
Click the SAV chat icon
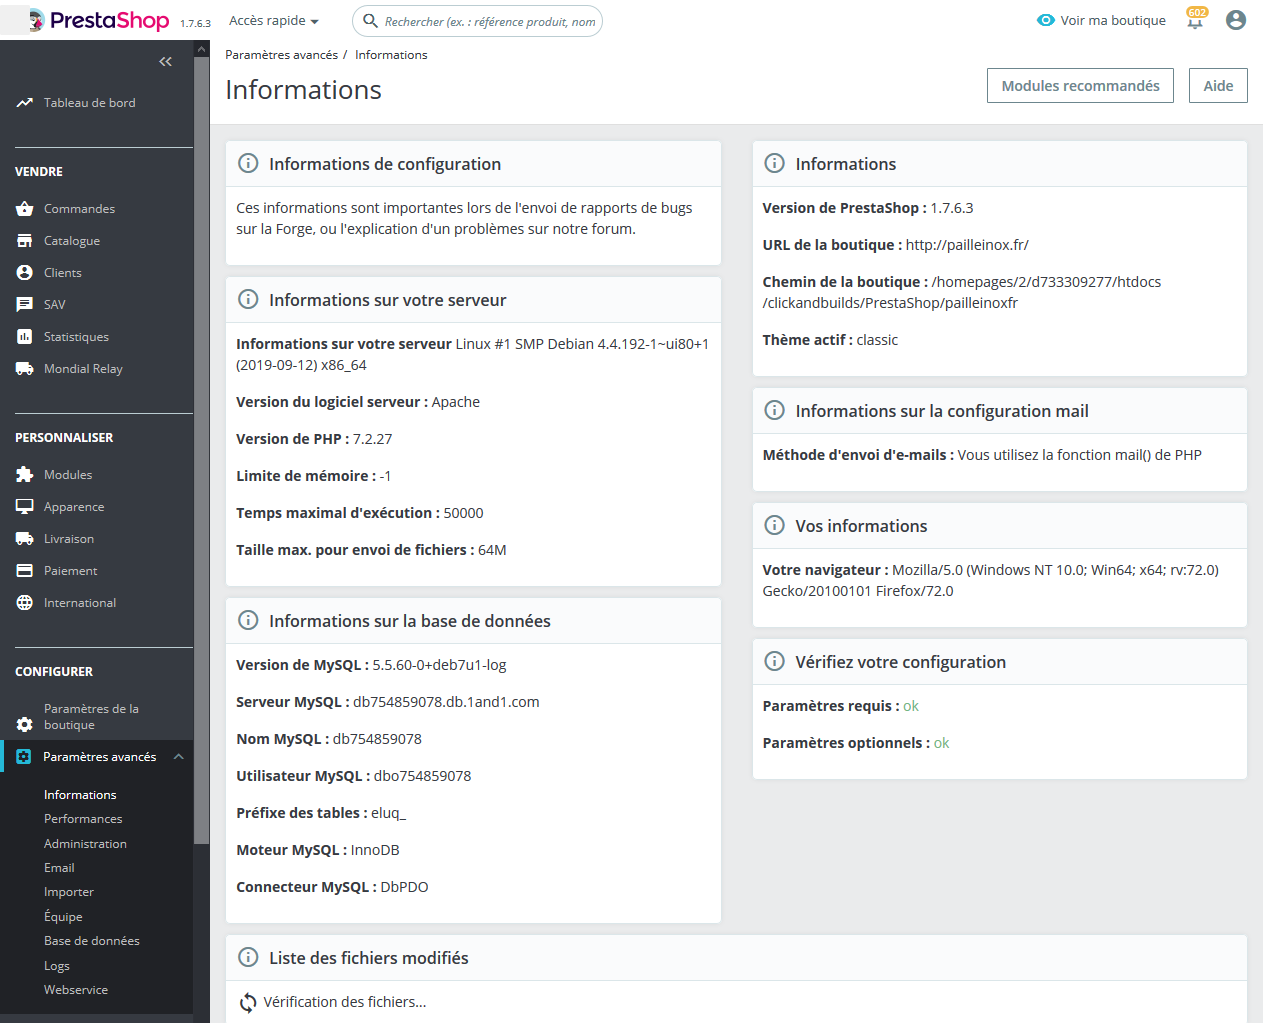point(25,305)
